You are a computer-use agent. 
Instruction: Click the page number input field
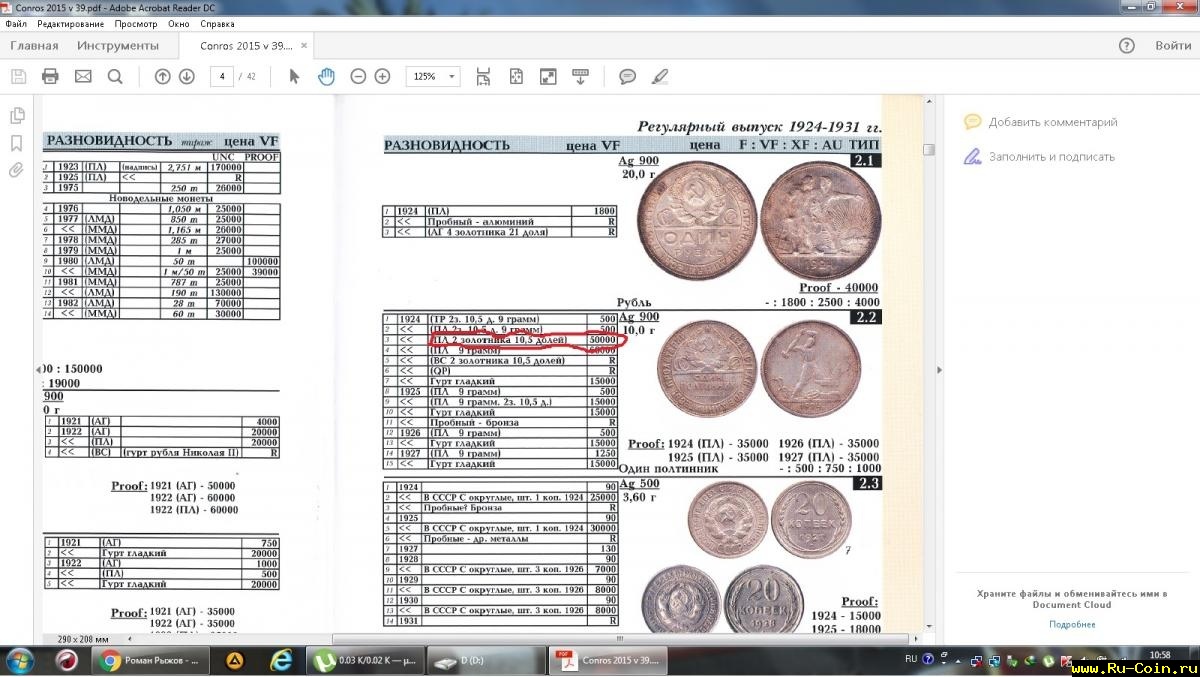point(221,77)
